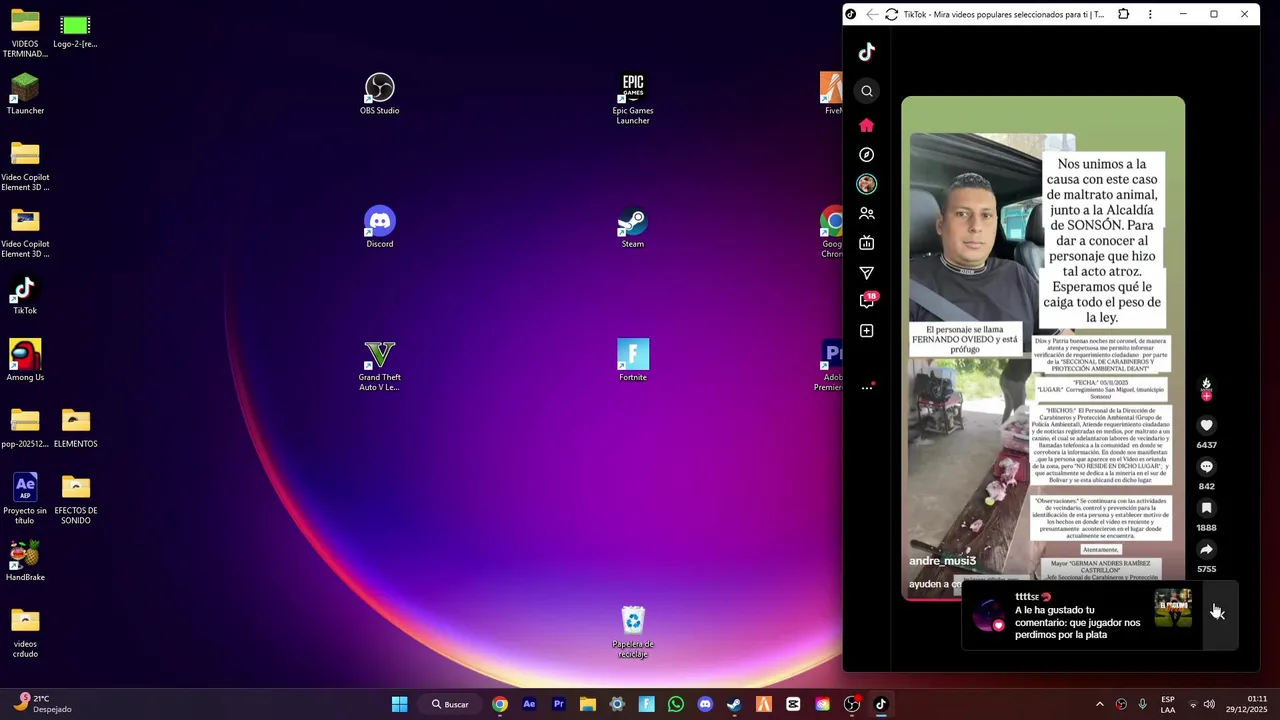Open the three-dot app menu in the title bar
The height and width of the screenshot is (720, 1280).
1150,14
